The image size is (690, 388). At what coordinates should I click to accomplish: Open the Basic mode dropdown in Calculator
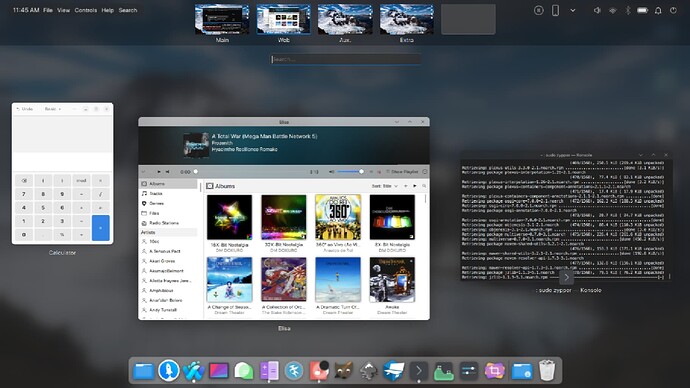(x=52, y=109)
